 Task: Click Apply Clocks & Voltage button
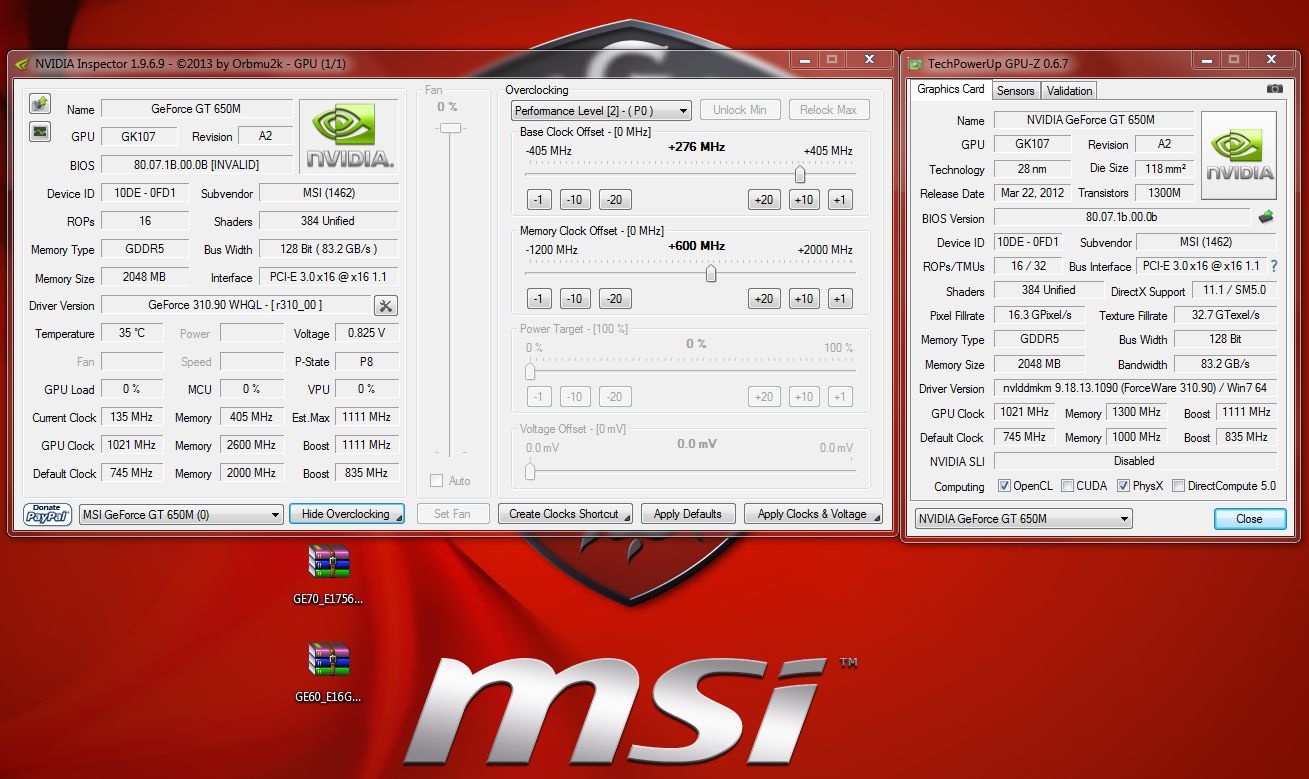point(813,514)
